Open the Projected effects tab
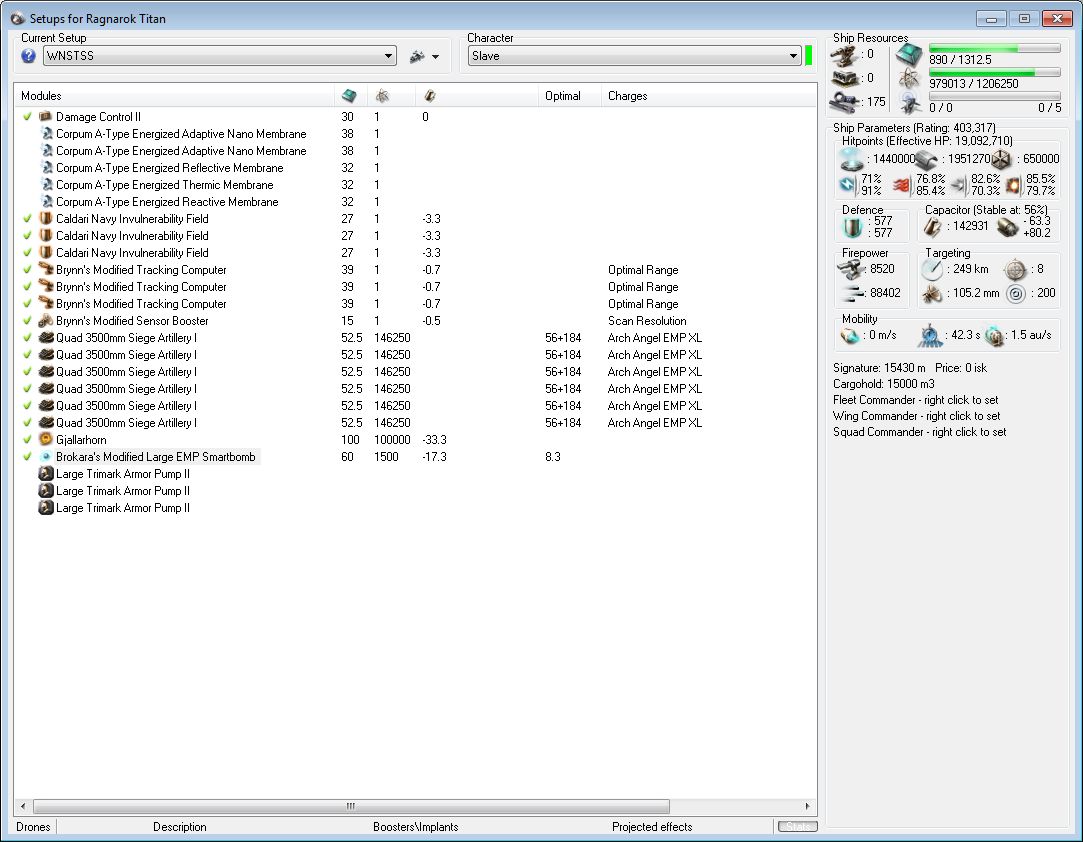Image resolution: width=1083 pixels, height=842 pixels. click(x=652, y=827)
